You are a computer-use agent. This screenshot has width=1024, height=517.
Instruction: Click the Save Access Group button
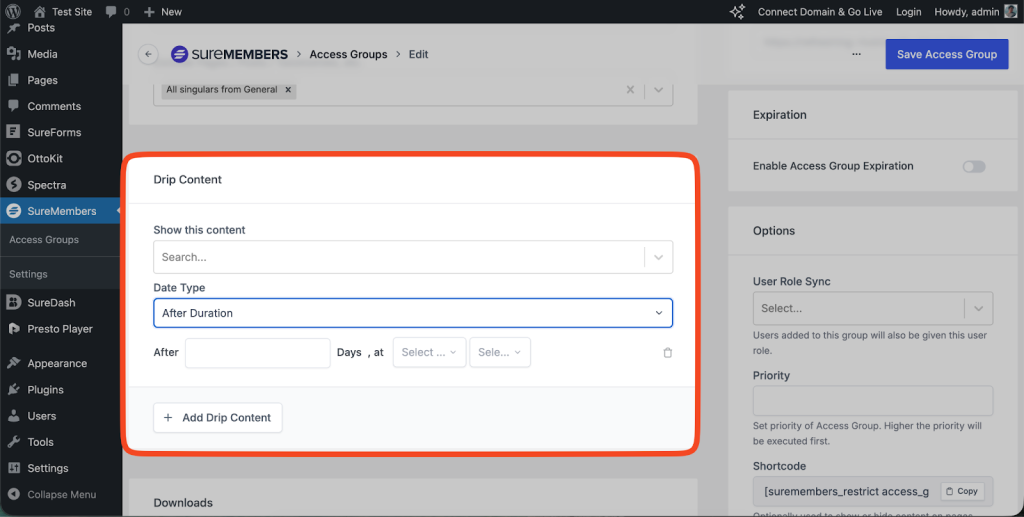(x=946, y=54)
